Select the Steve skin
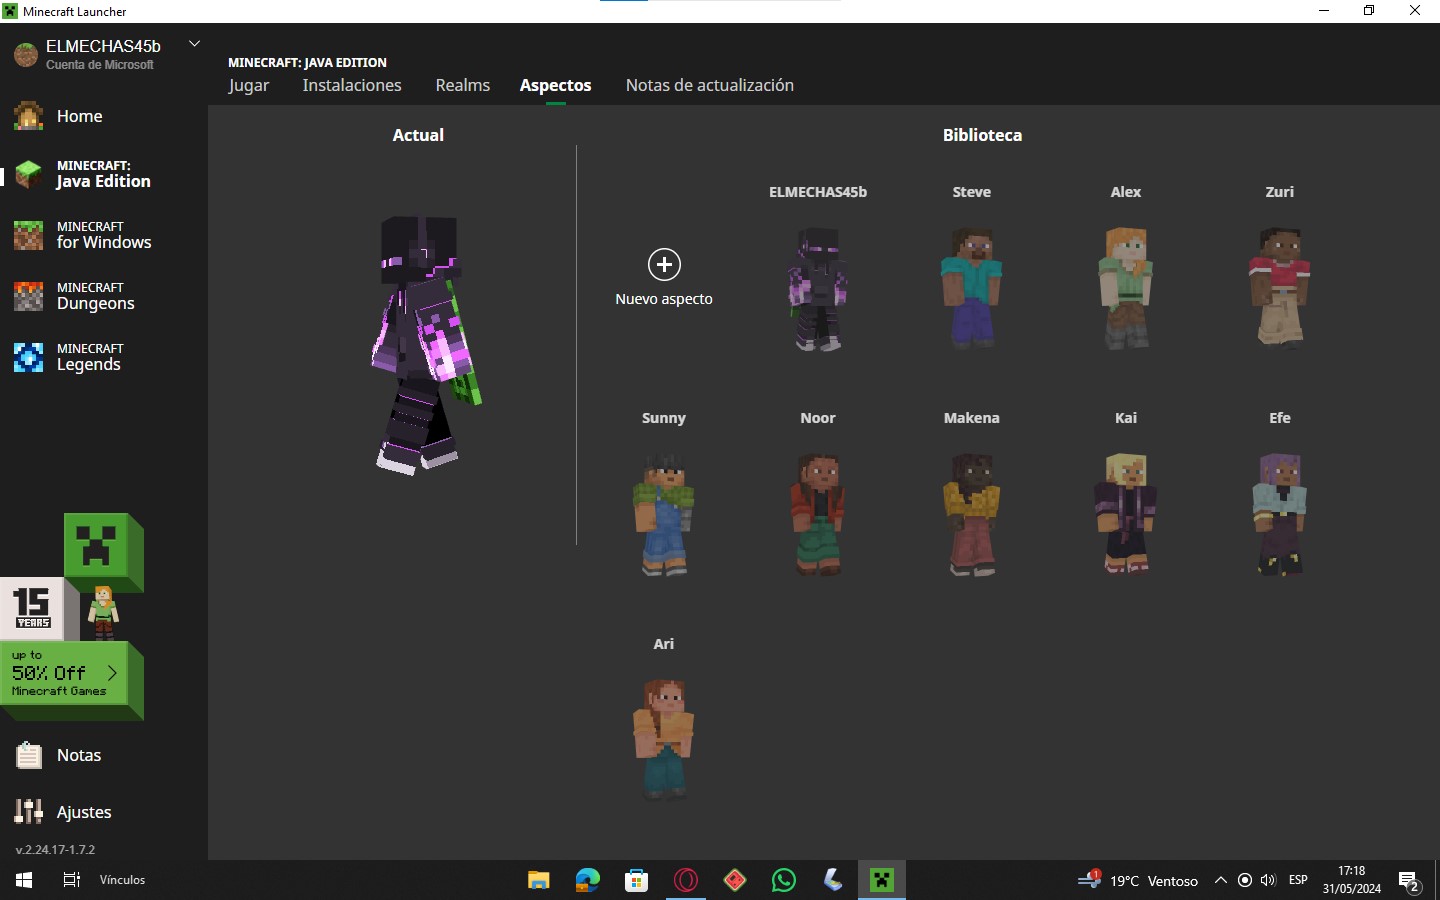The width and height of the screenshot is (1440, 900). pyautogui.click(x=971, y=288)
